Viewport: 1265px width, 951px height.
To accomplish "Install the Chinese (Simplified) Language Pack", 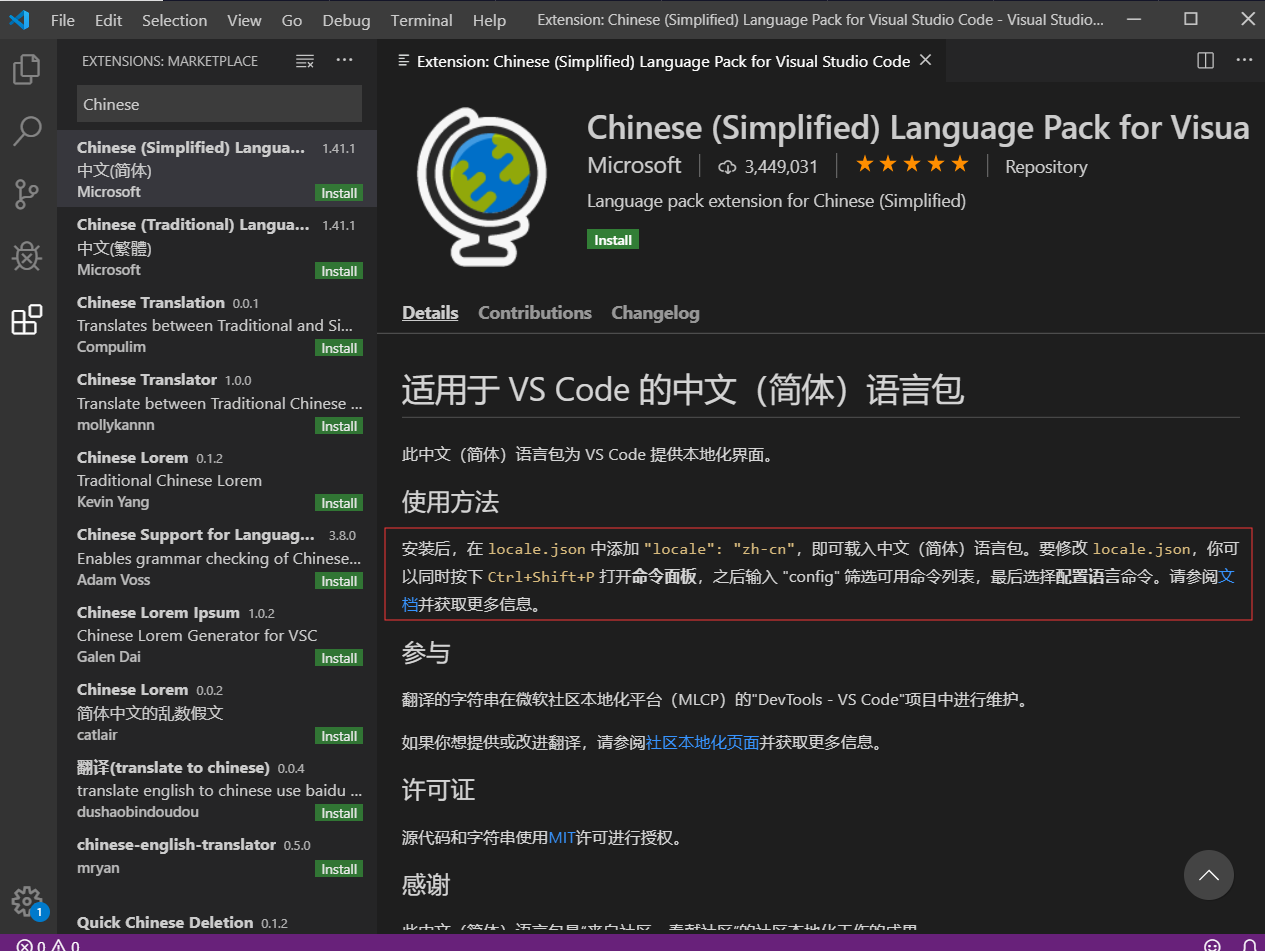I will (x=612, y=239).
